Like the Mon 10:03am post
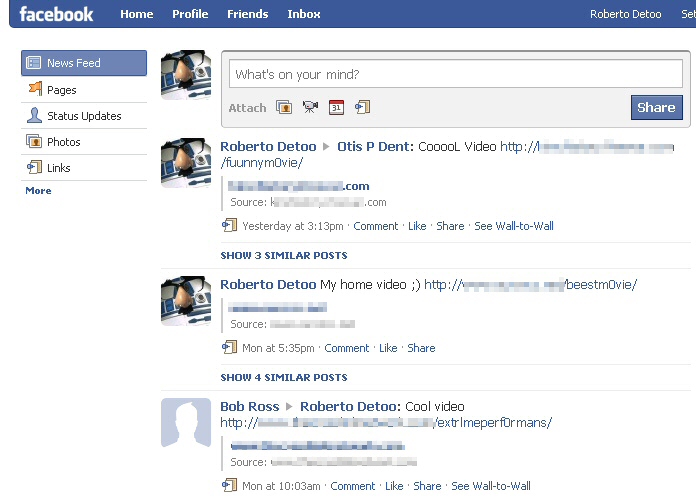The image size is (696, 500). [x=394, y=486]
